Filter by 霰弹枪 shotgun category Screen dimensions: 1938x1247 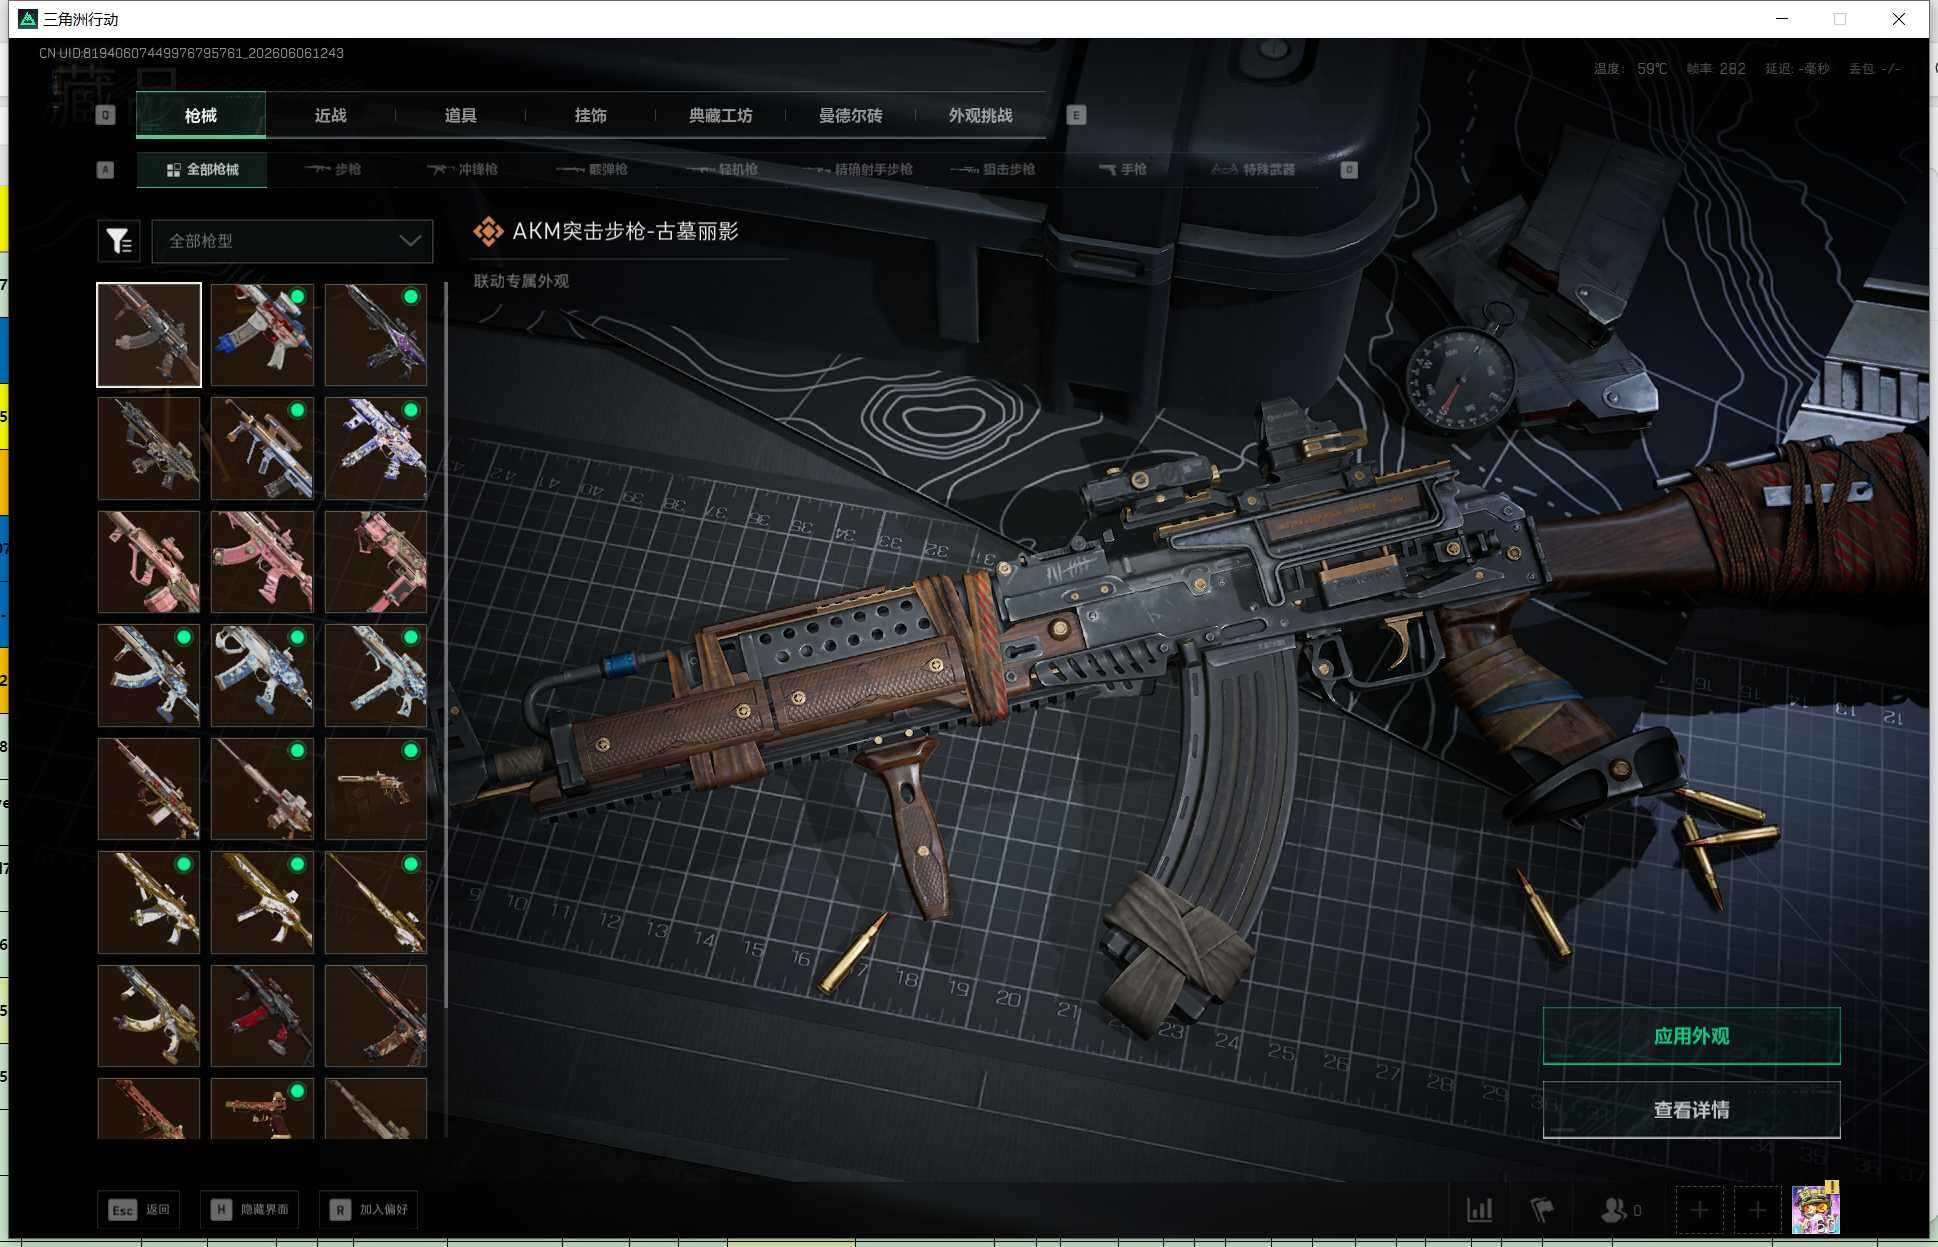coord(592,169)
